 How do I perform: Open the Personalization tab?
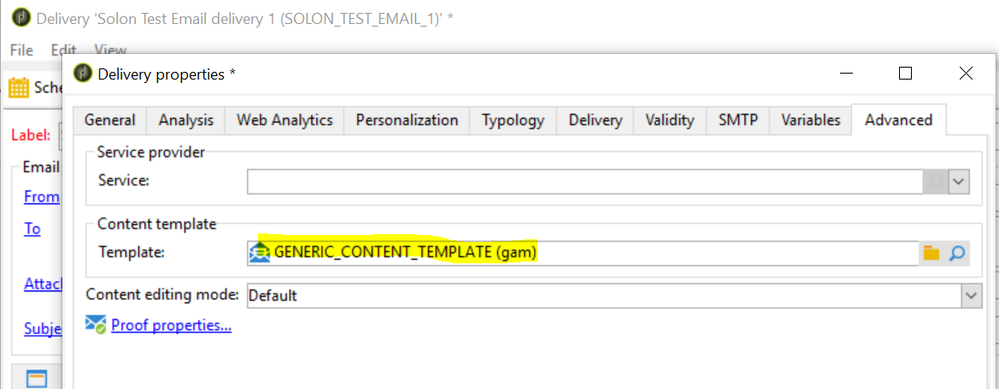[406, 120]
